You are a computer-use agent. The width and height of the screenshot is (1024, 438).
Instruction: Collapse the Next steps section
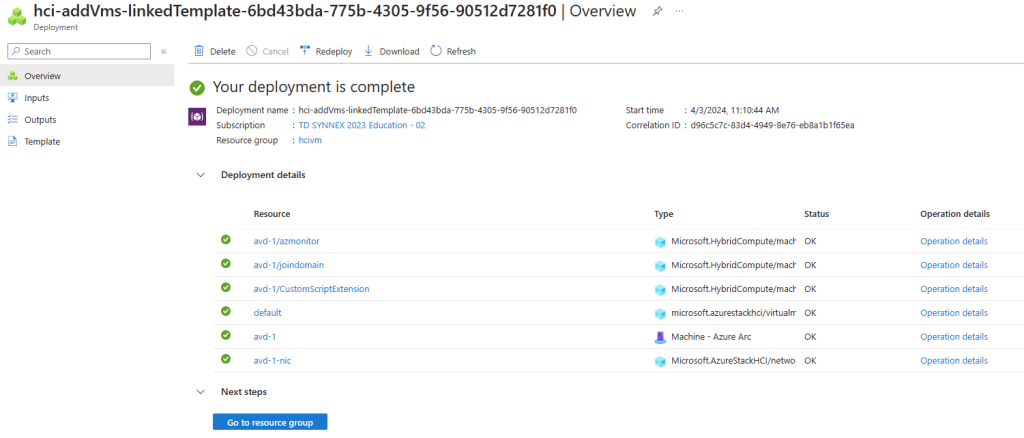point(200,392)
